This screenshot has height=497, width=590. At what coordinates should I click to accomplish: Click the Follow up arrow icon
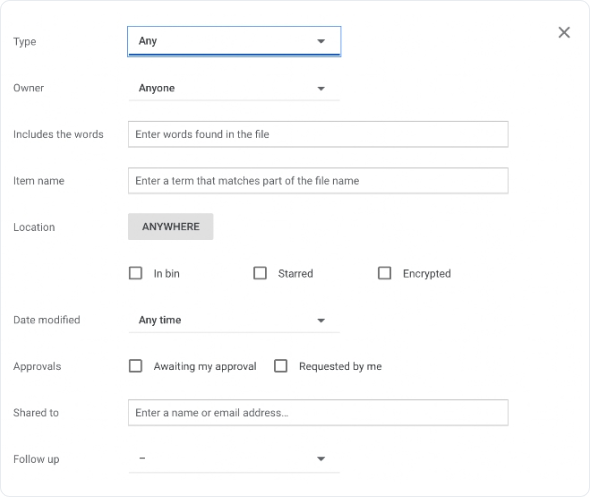point(321,459)
